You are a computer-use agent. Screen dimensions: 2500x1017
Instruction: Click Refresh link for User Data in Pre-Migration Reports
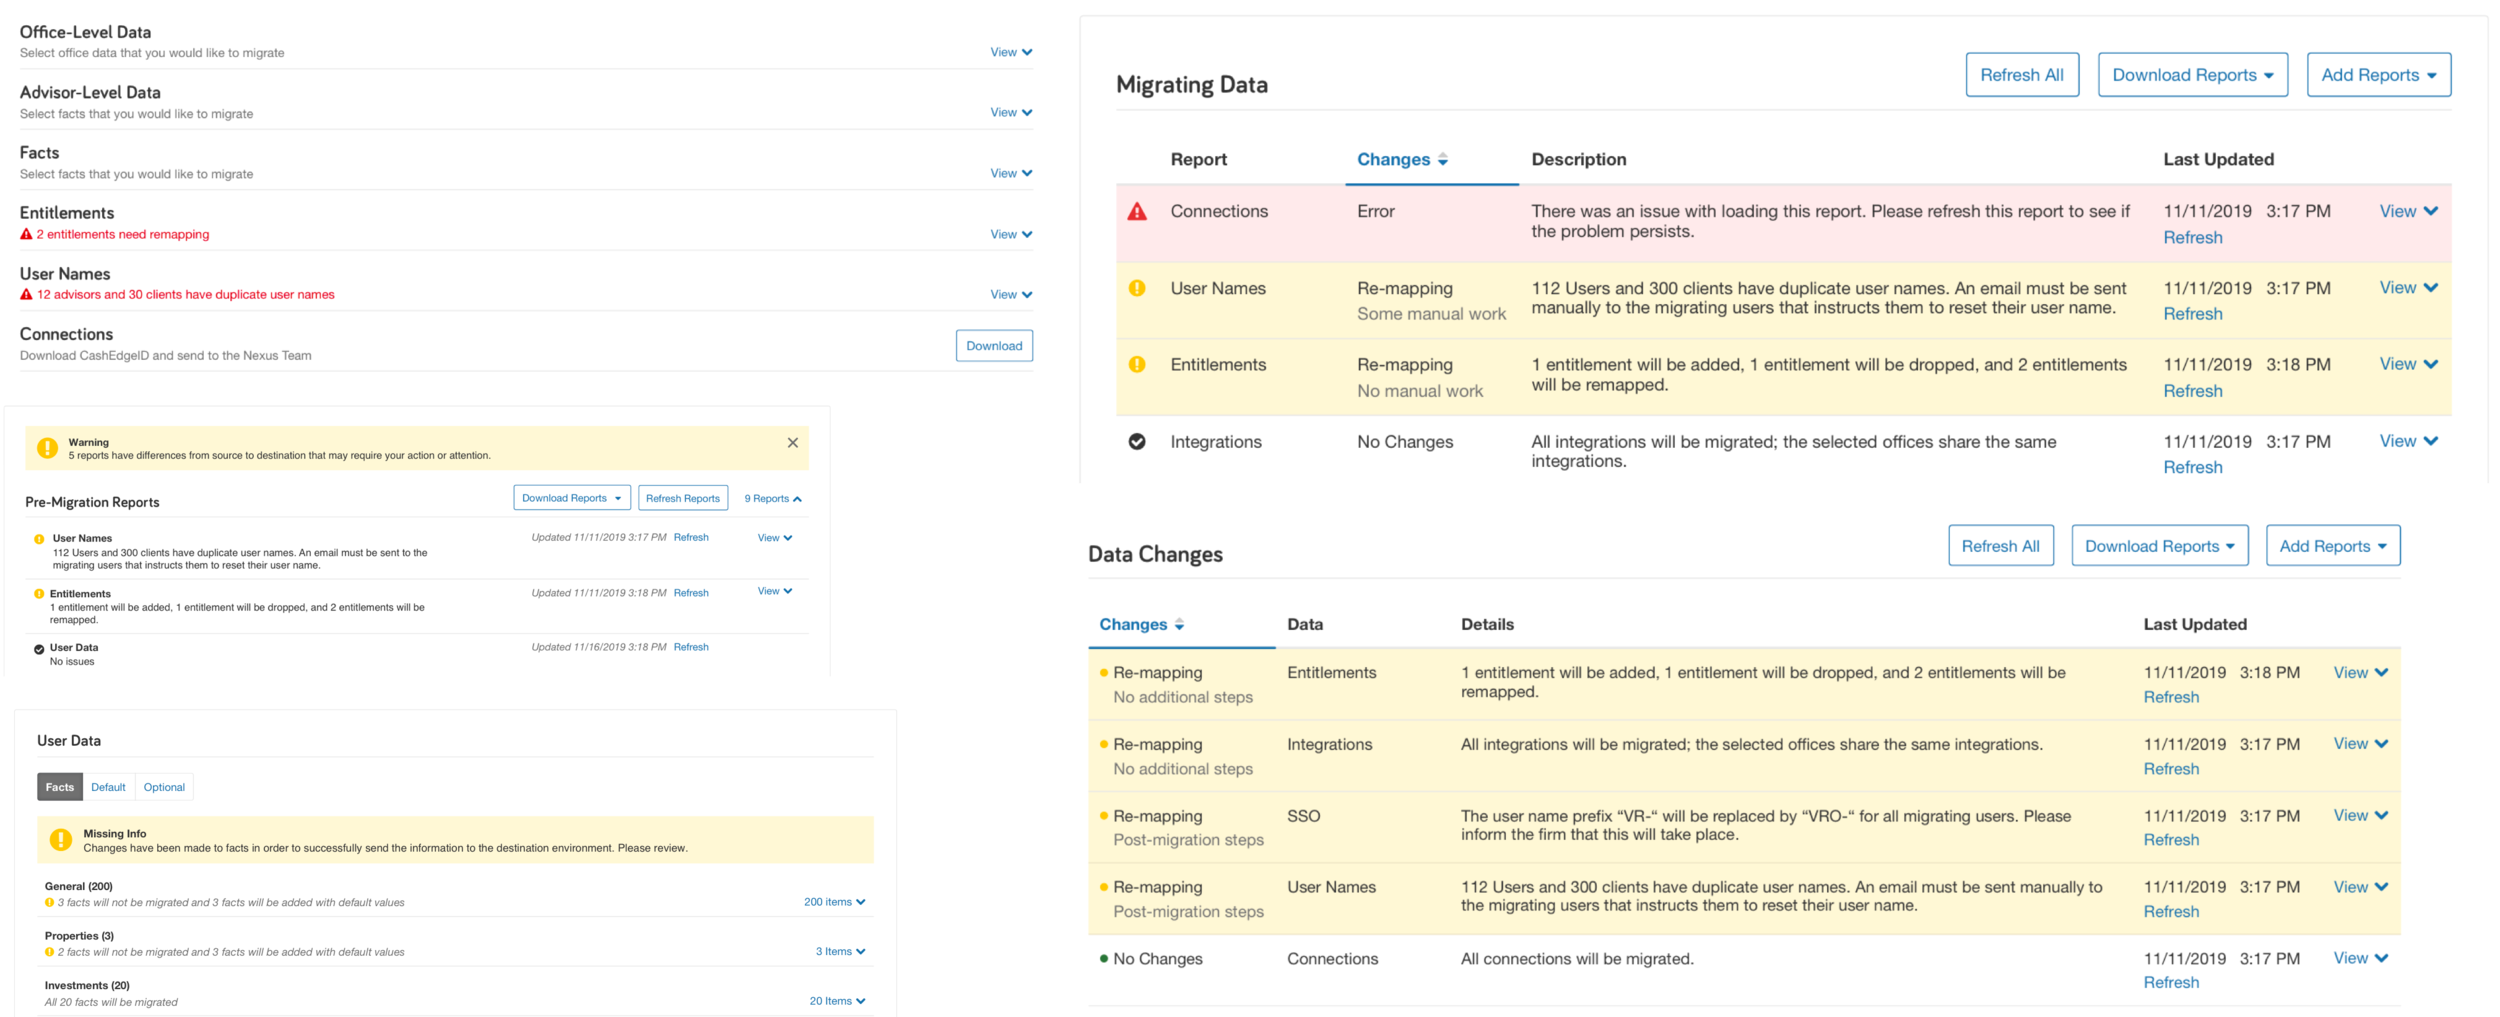tap(691, 647)
